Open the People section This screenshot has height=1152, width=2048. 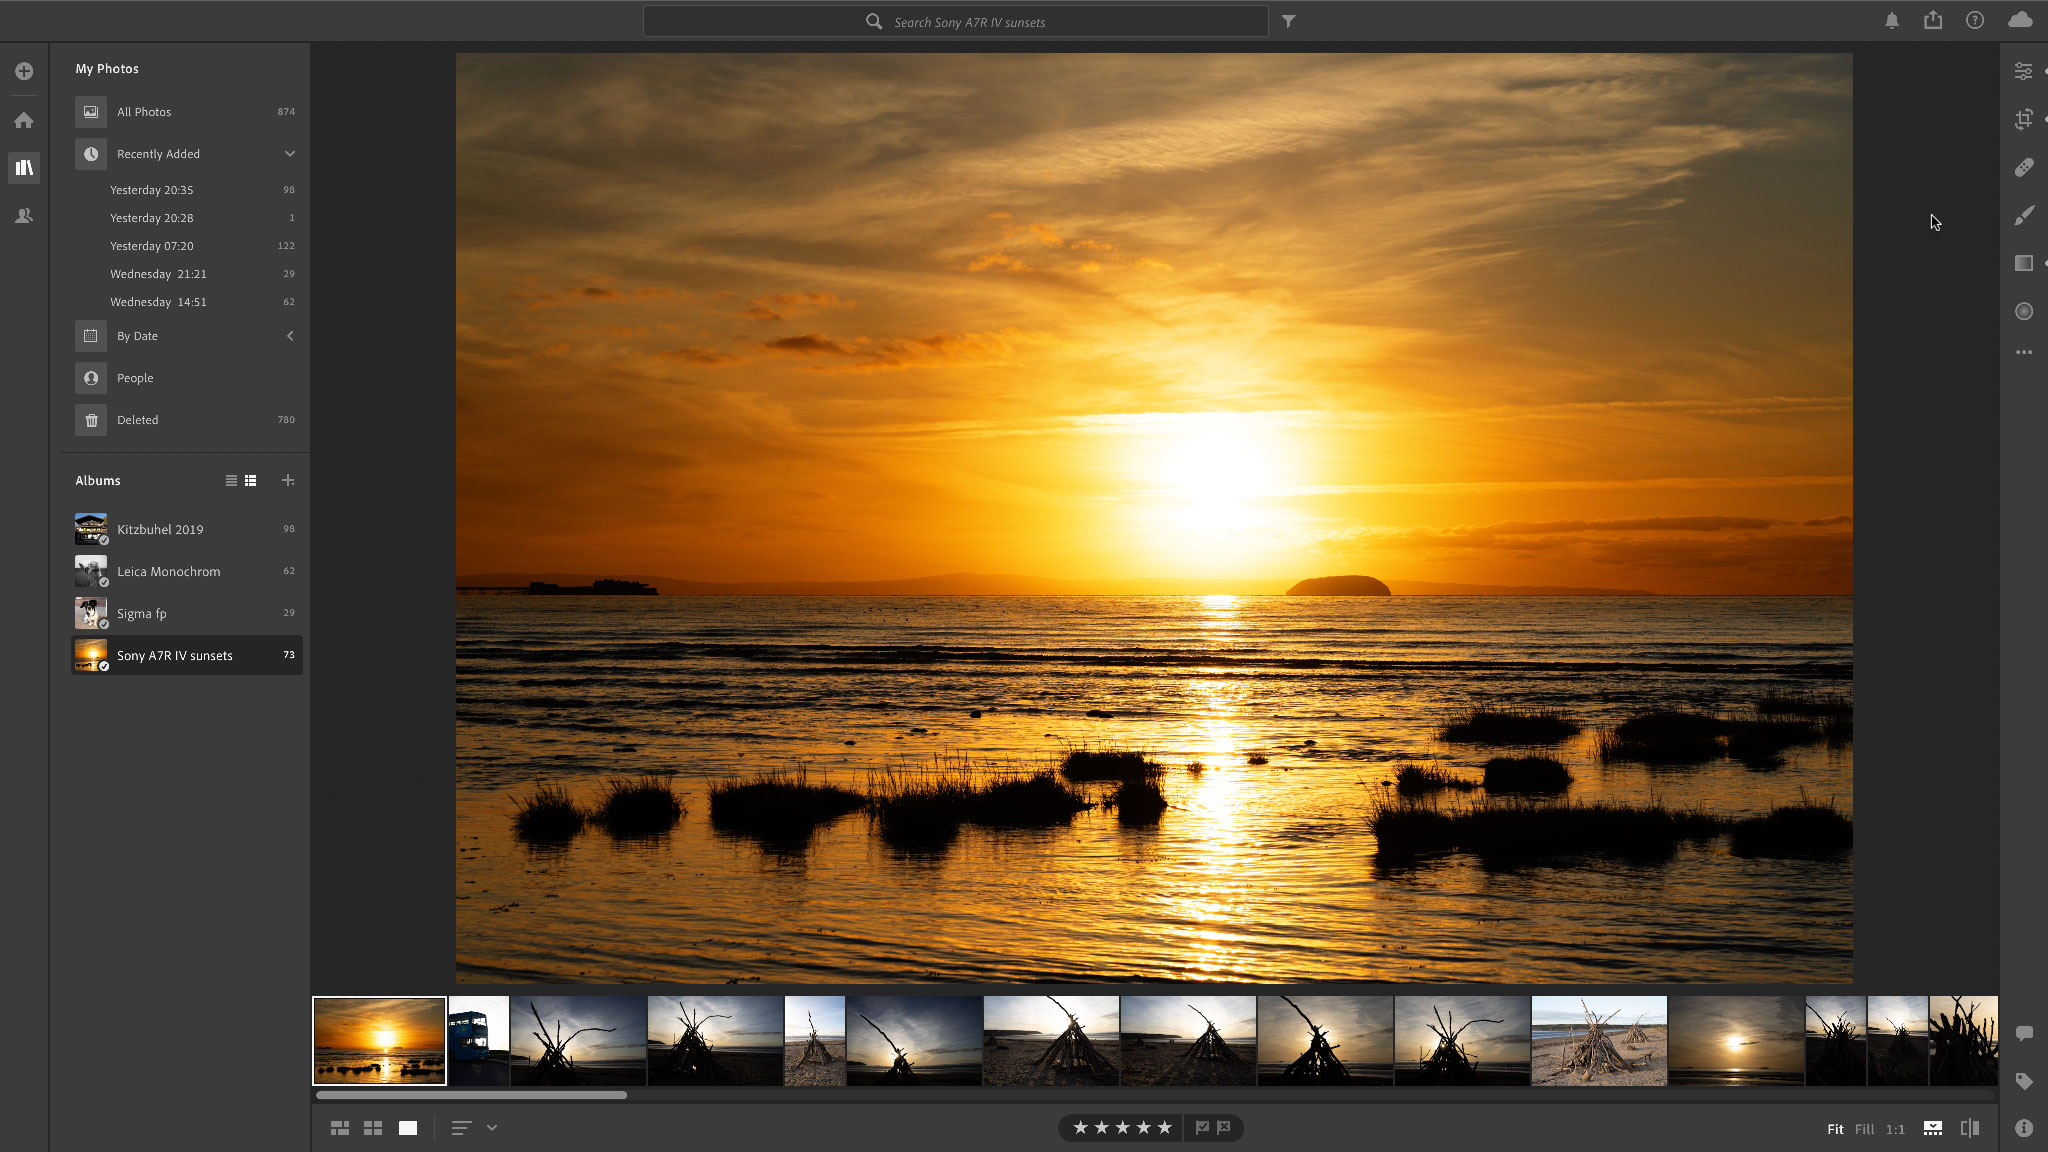coord(186,378)
